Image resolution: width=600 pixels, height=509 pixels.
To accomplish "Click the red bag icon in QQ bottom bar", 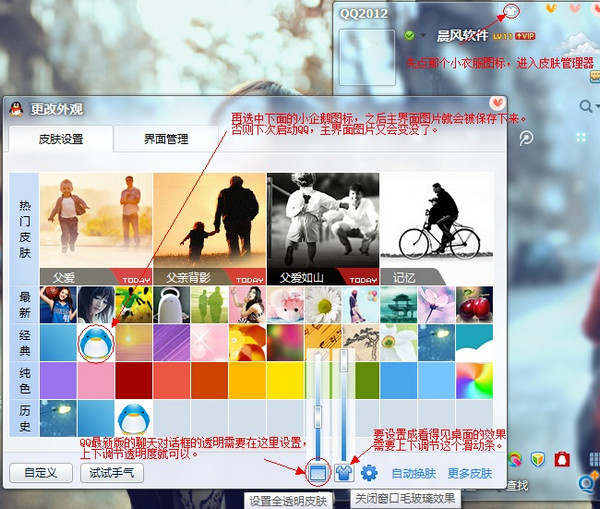I will pos(562,459).
